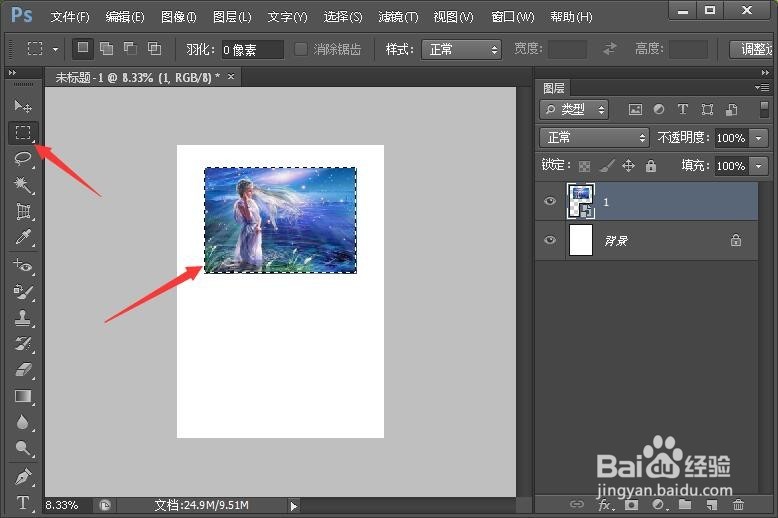The image size is (778, 518).
Task: Hide the 背景 layer eye
Action: pos(550,240)
